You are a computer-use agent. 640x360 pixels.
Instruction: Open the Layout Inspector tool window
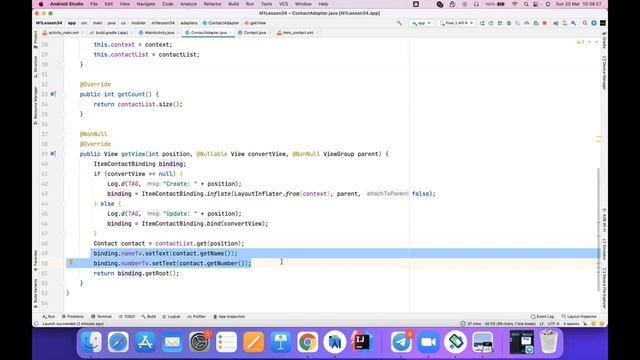(x=579, y=317)
